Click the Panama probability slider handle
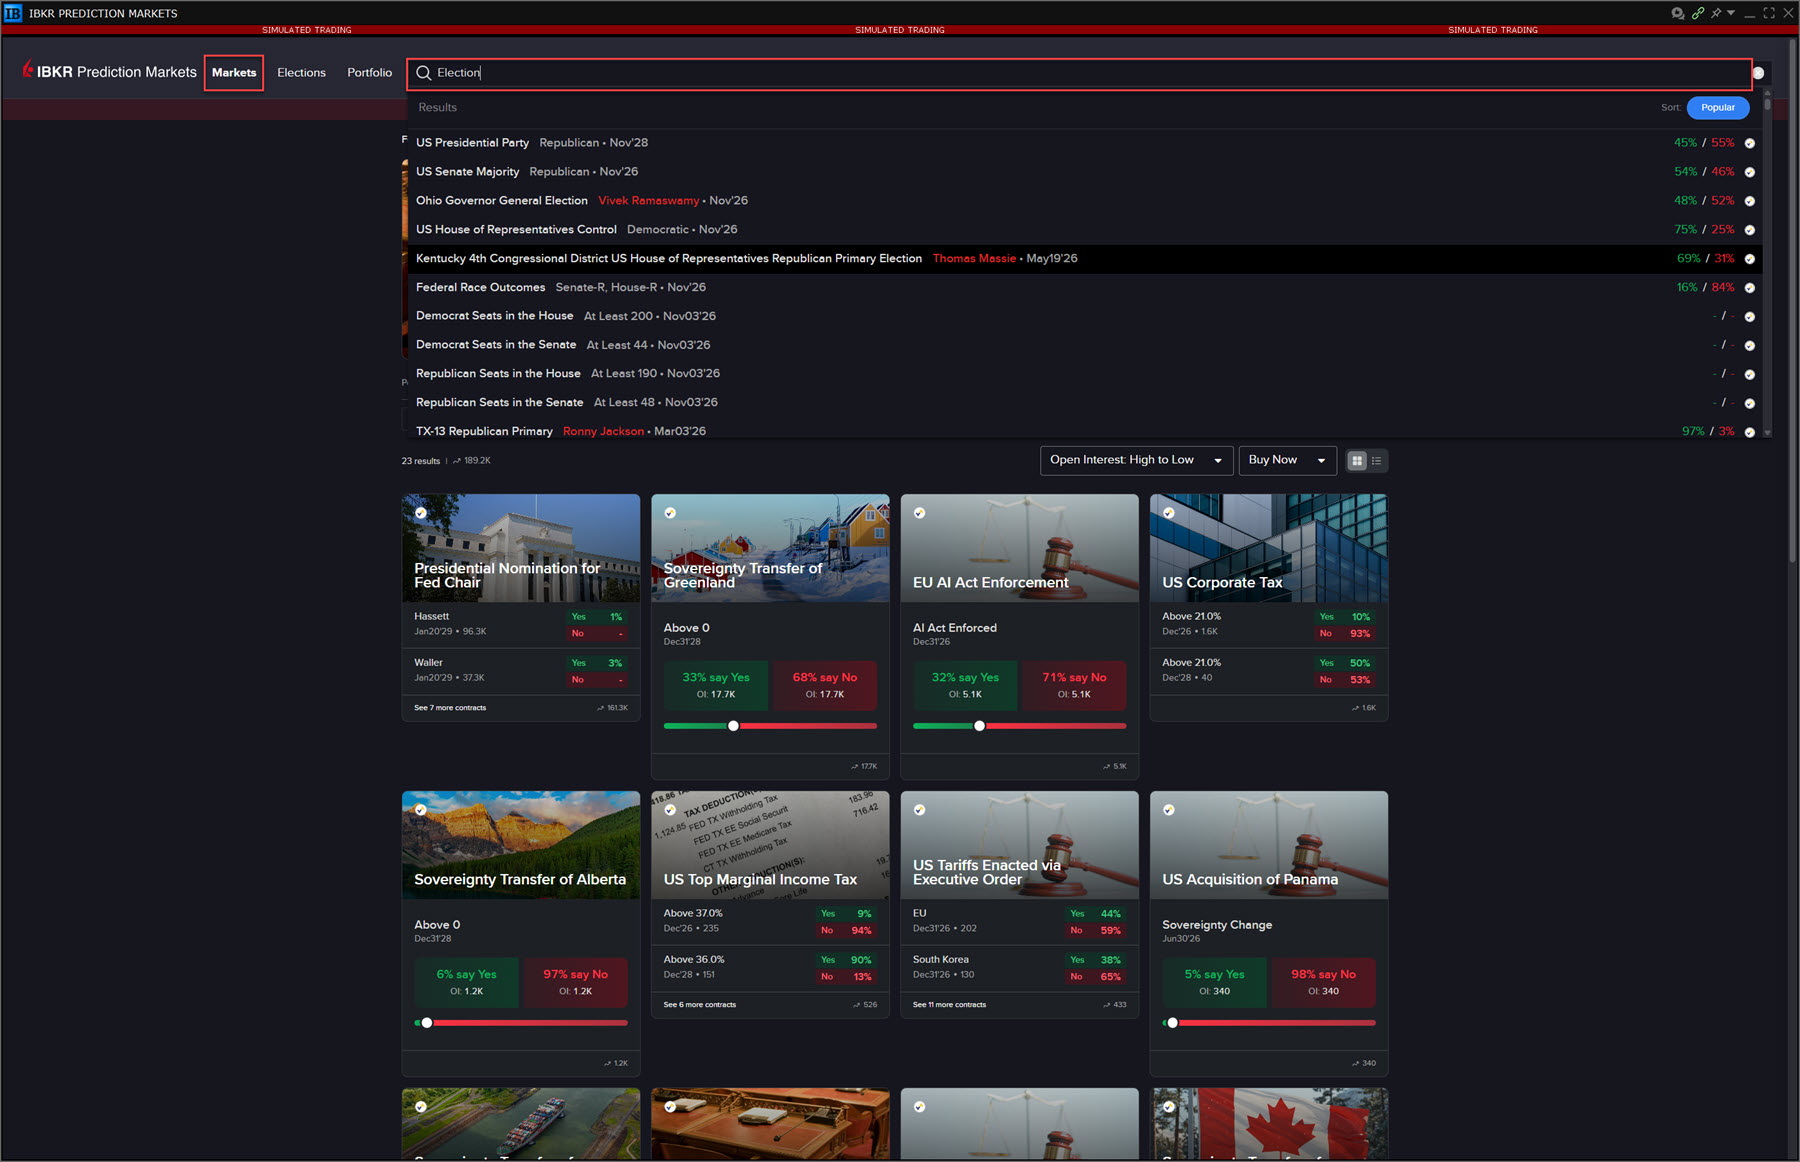 [1172, 1023]
